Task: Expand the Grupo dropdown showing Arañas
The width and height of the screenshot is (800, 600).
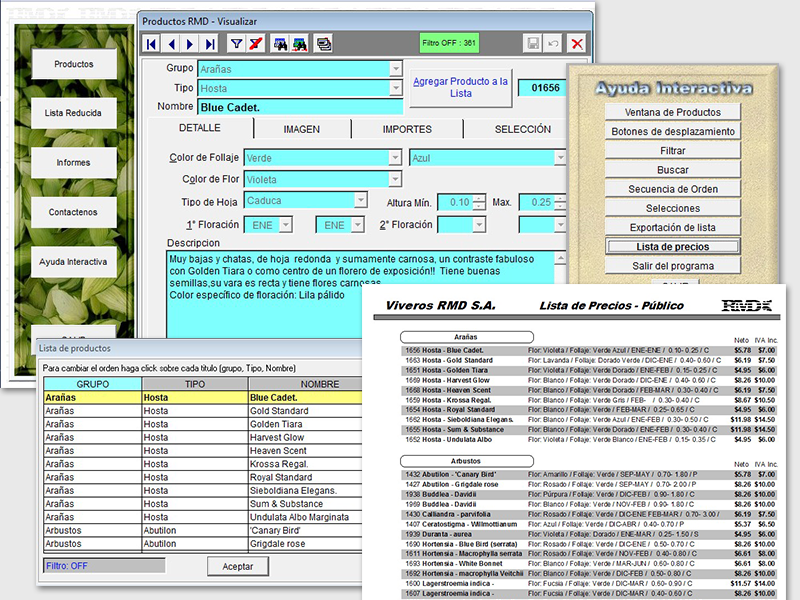Action: 396,68
